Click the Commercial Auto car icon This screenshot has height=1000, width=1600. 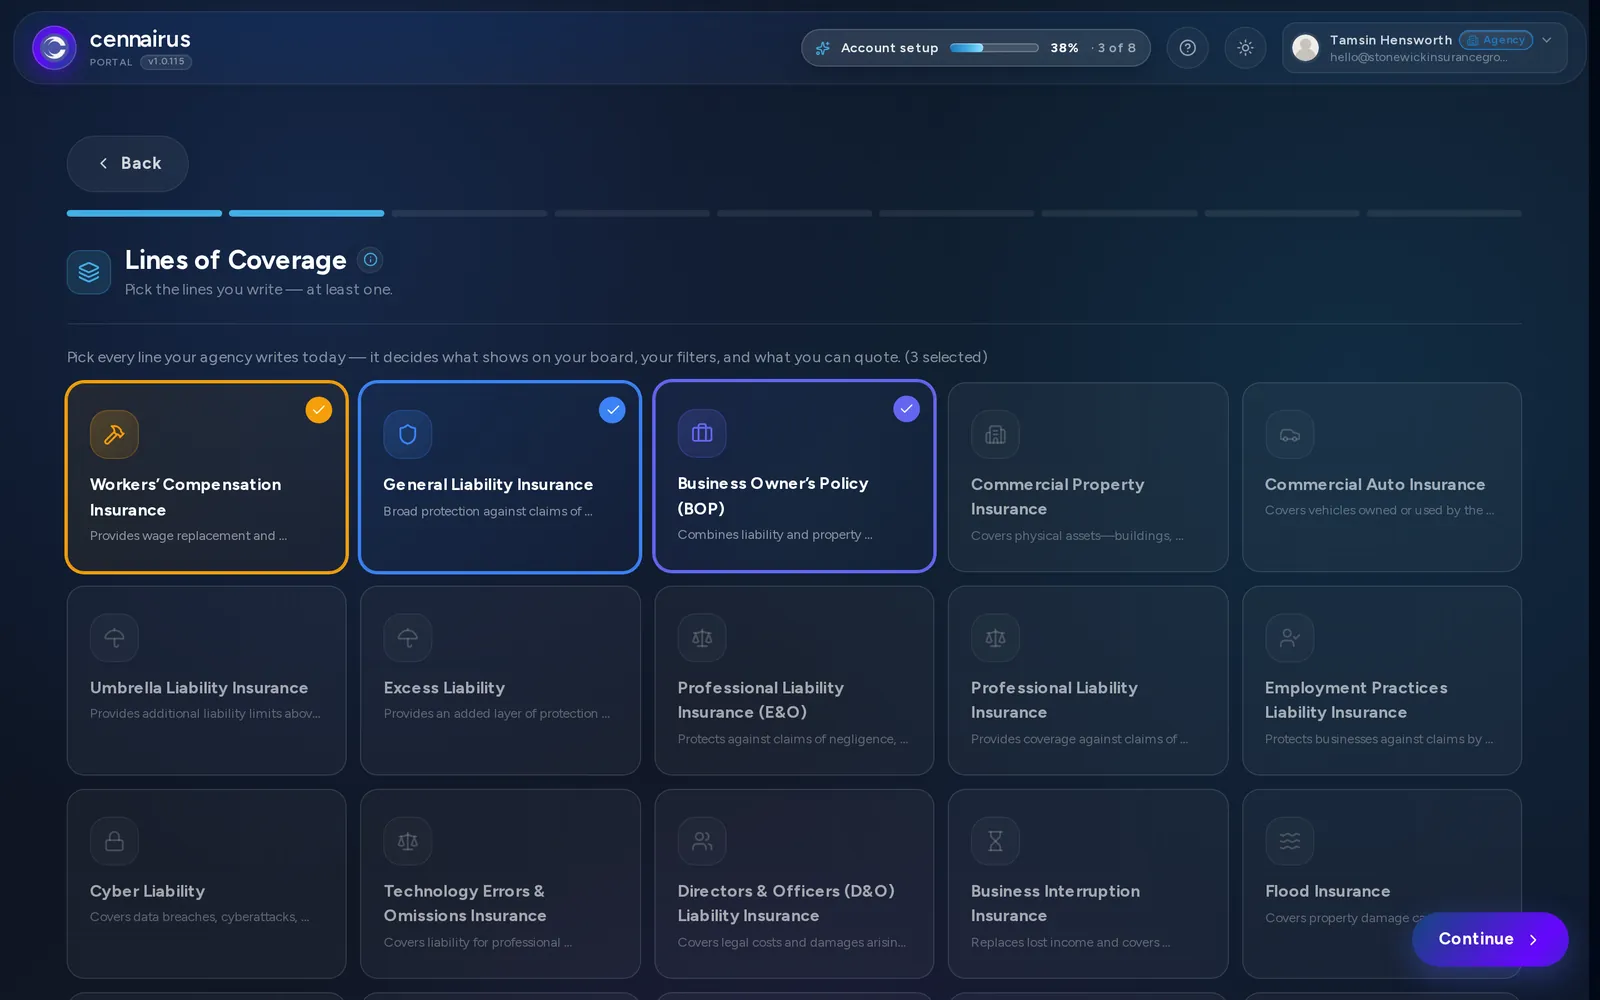(x=1290, y=435)
